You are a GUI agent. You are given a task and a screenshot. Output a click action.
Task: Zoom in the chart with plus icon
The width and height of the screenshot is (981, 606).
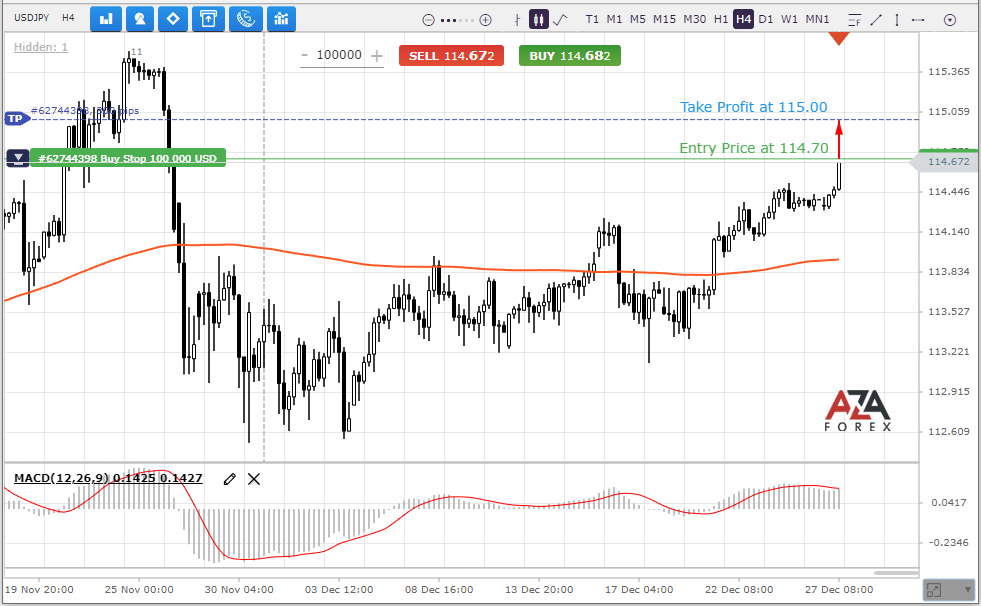[x=485, y=20]
